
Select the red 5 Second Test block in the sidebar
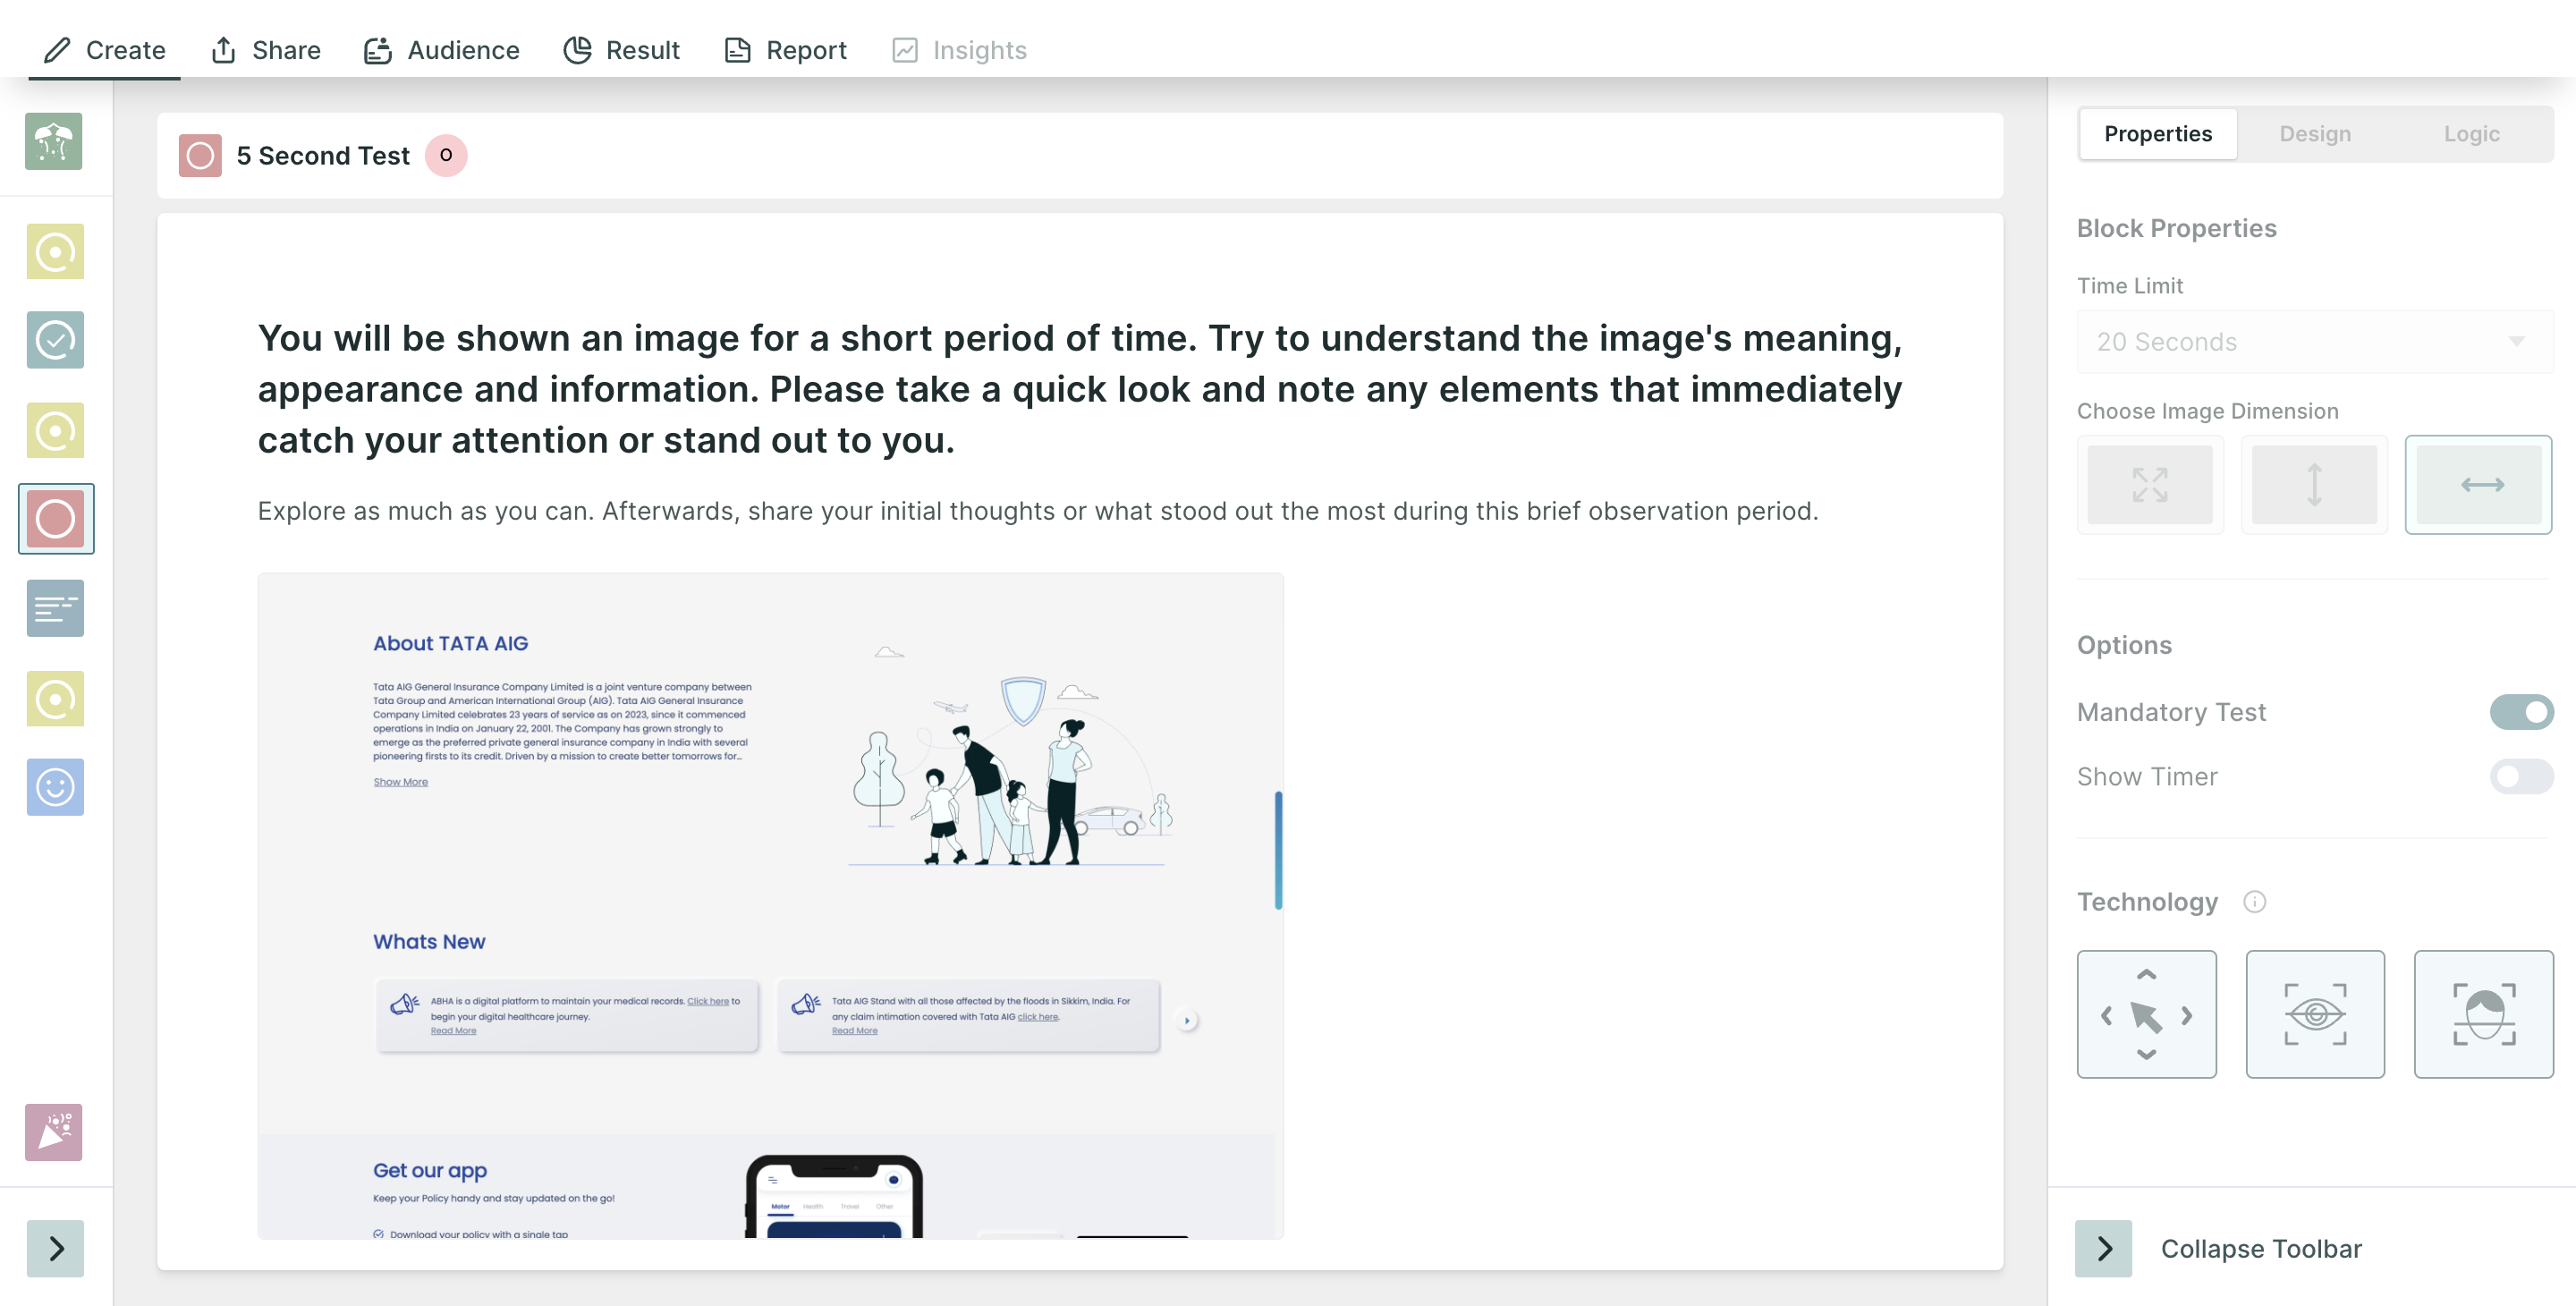click(56, 519)
